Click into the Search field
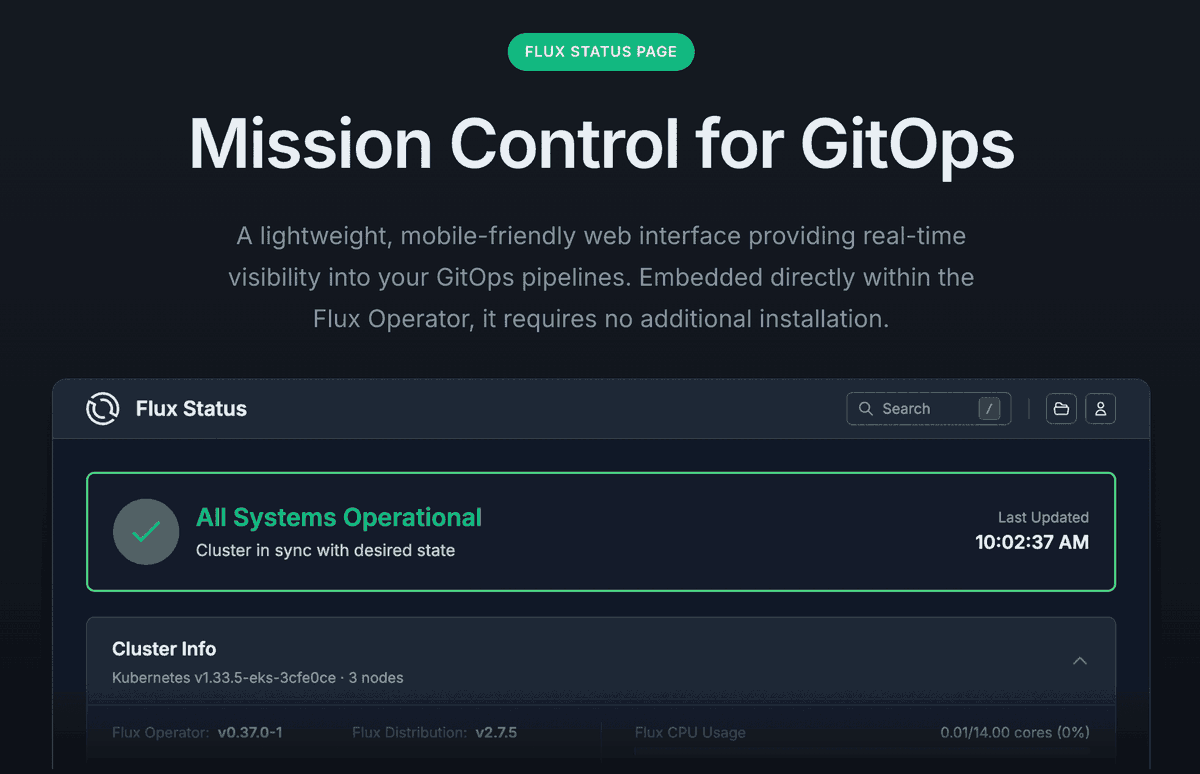 pyautogui.click(x=929, y=409)
